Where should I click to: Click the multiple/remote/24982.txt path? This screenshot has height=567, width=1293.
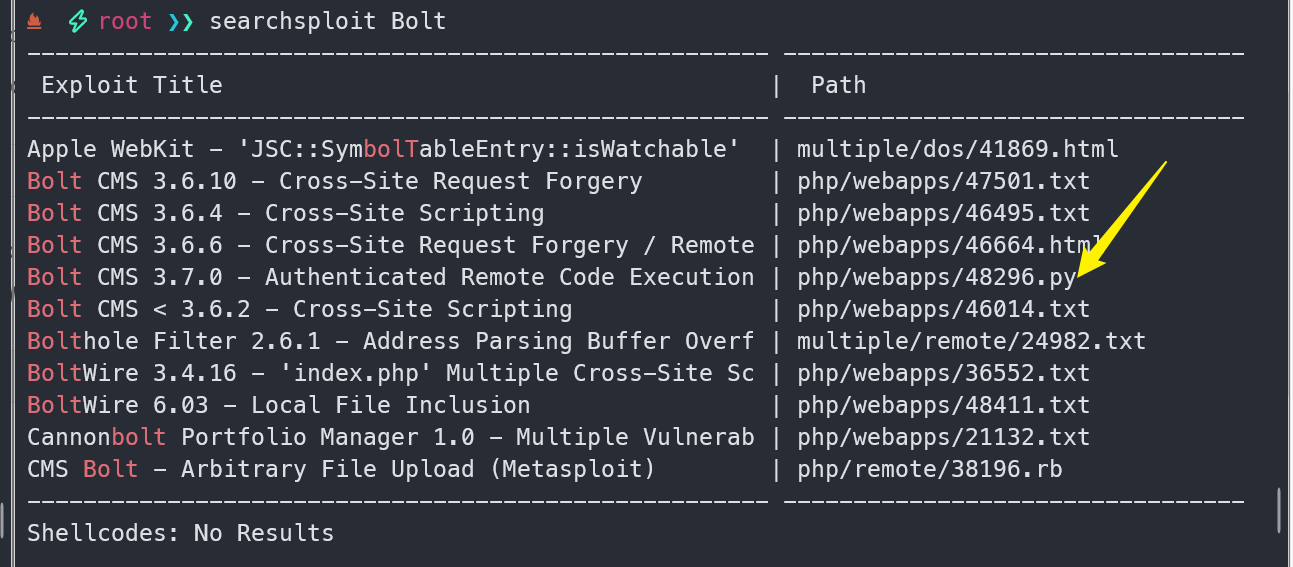click(x=971, y=341)
